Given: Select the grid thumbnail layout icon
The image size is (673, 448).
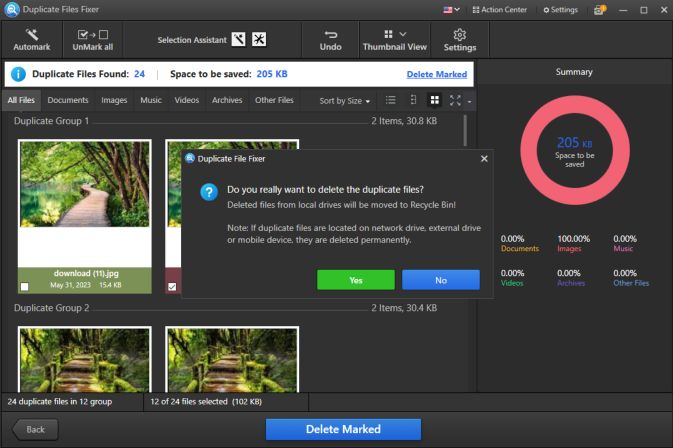Looking at the screenshot, I should tap(435, 100).
